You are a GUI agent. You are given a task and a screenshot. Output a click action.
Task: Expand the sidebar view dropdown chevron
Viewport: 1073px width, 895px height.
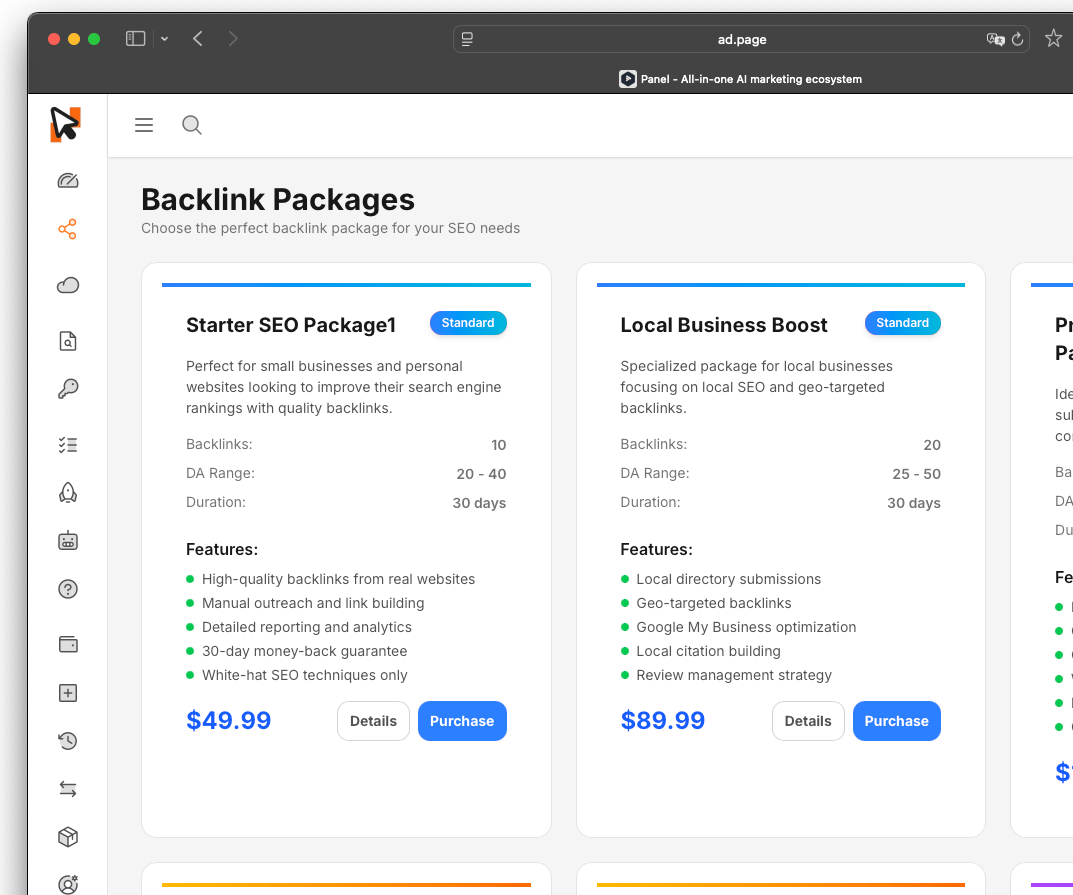point(164,38)
